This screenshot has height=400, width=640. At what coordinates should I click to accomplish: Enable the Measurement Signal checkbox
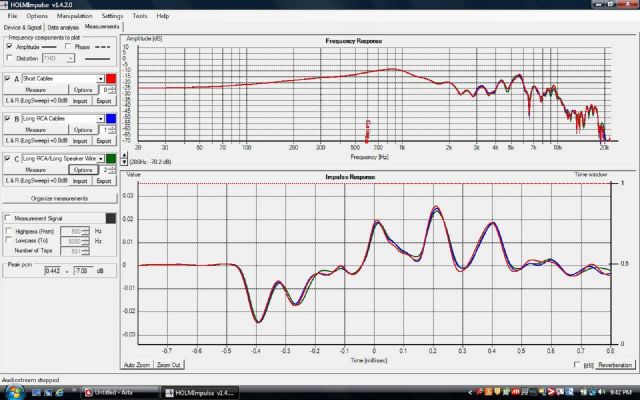(7, 218)
